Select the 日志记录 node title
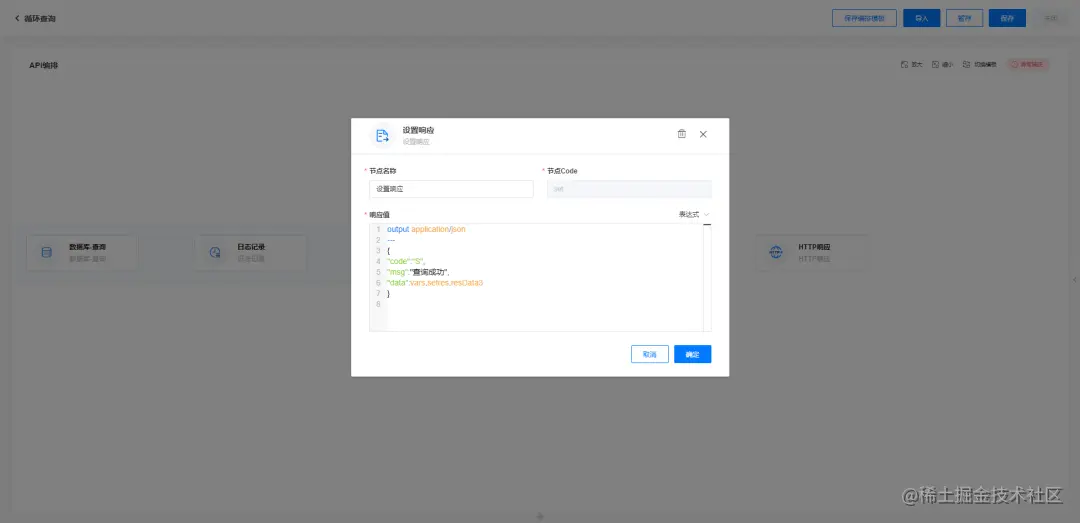 point(251,247)
